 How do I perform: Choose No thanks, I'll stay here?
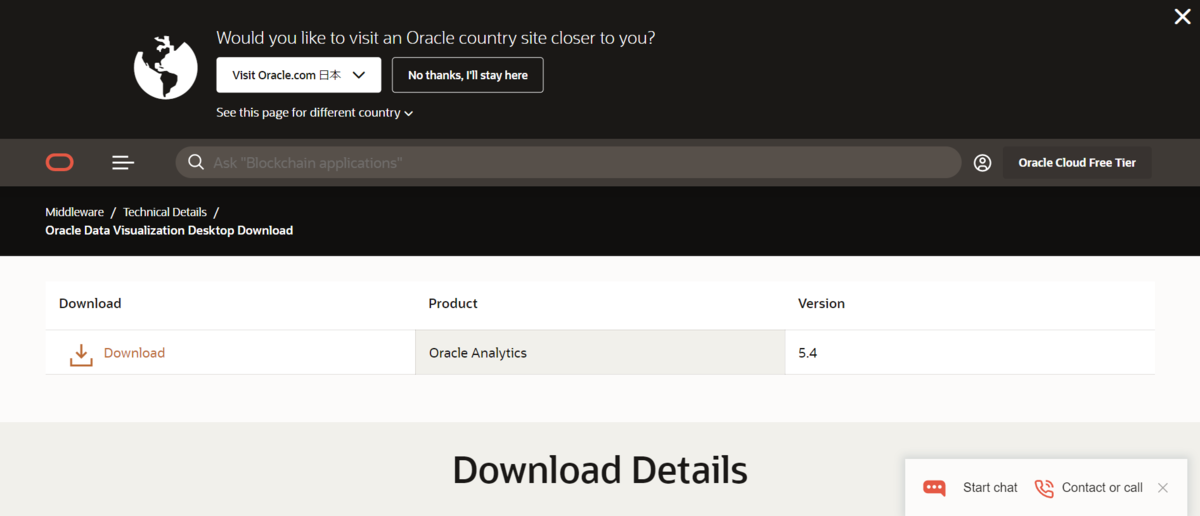(x=467, y=75)
